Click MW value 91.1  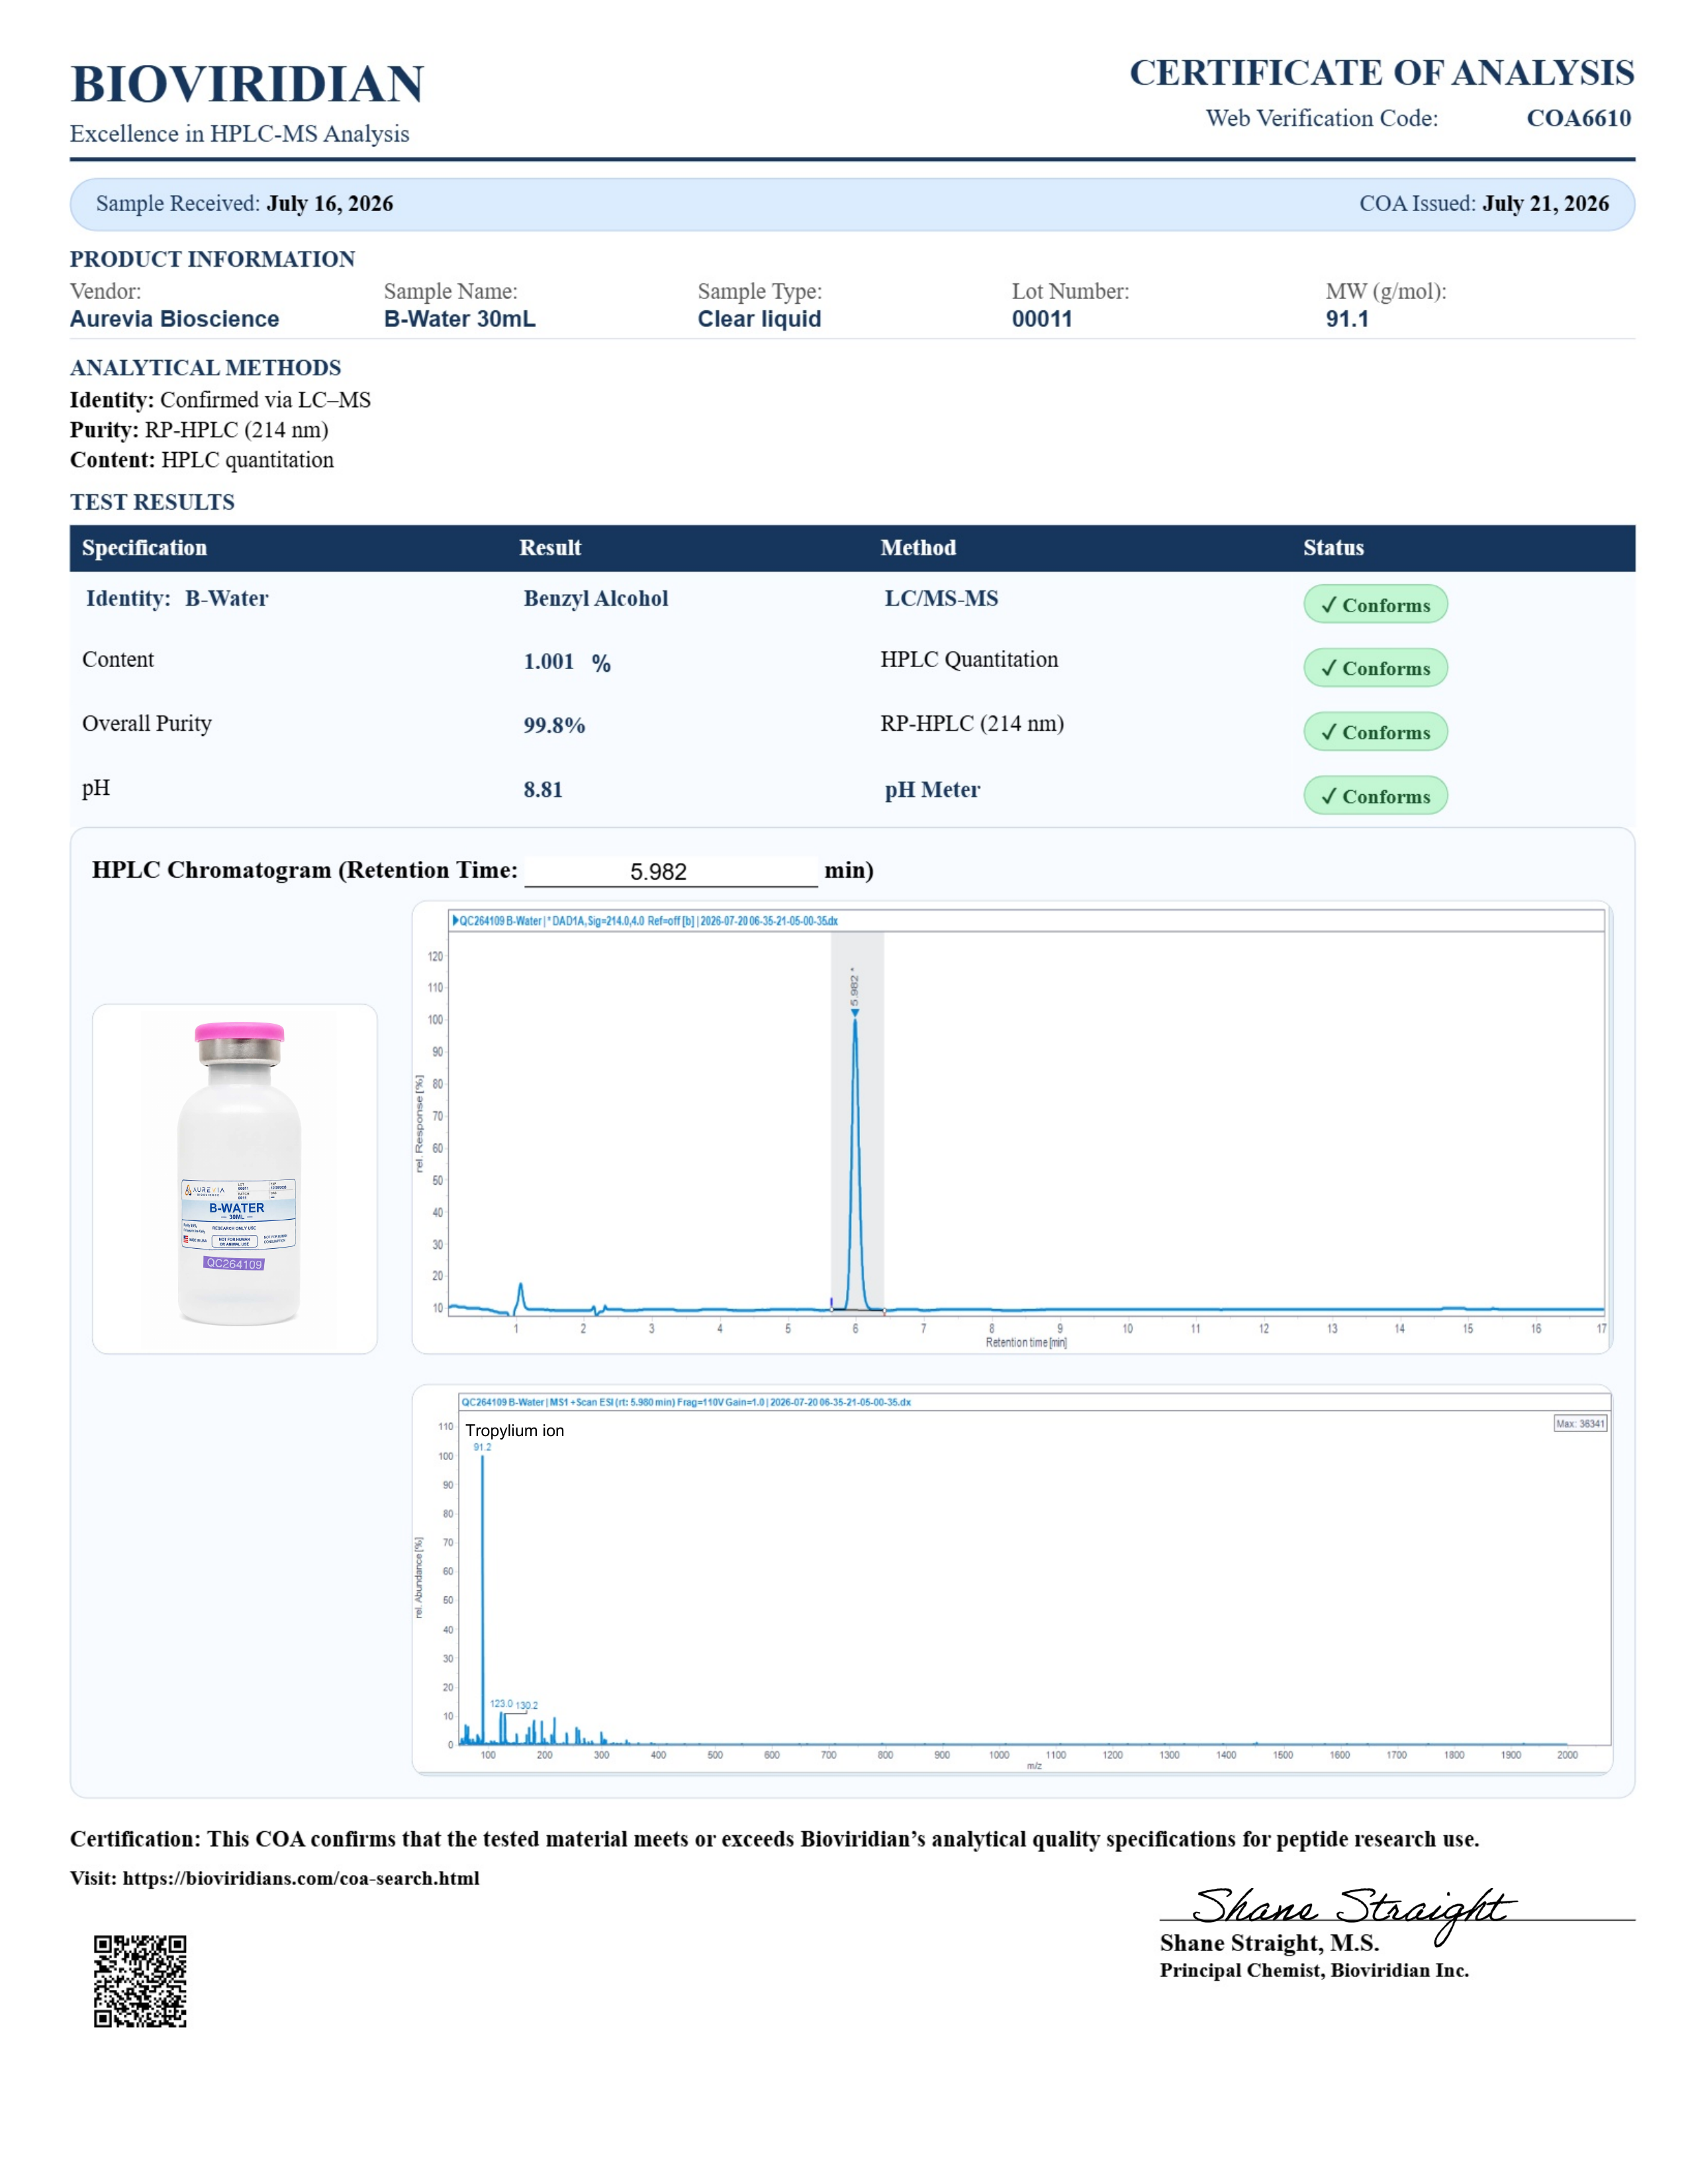pyautogui.click(x=1347, y=319)
